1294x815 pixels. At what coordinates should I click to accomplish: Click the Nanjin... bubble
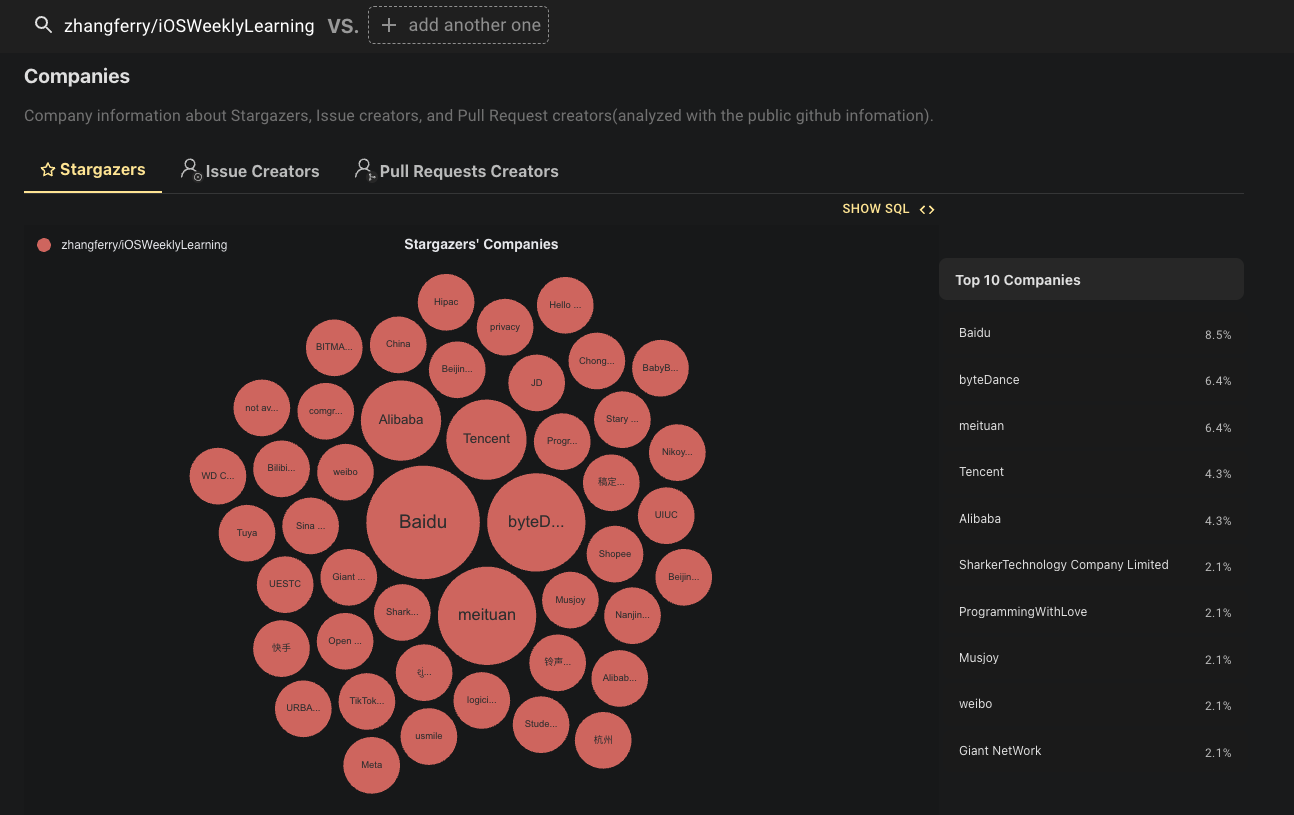tap(632, 615)
